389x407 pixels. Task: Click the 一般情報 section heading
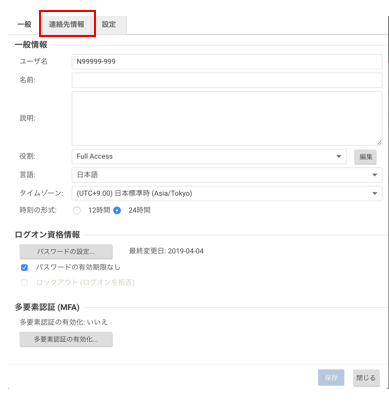[31, 45]
